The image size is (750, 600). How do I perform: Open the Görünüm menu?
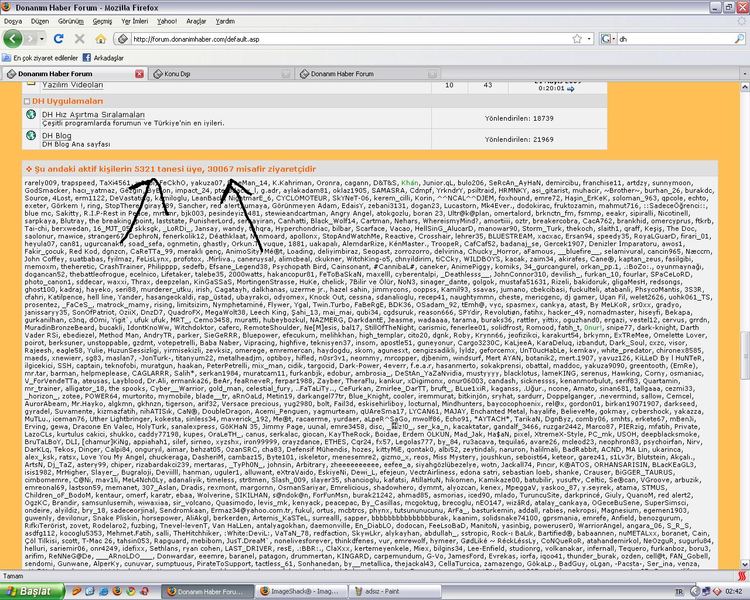coord(71,21)
